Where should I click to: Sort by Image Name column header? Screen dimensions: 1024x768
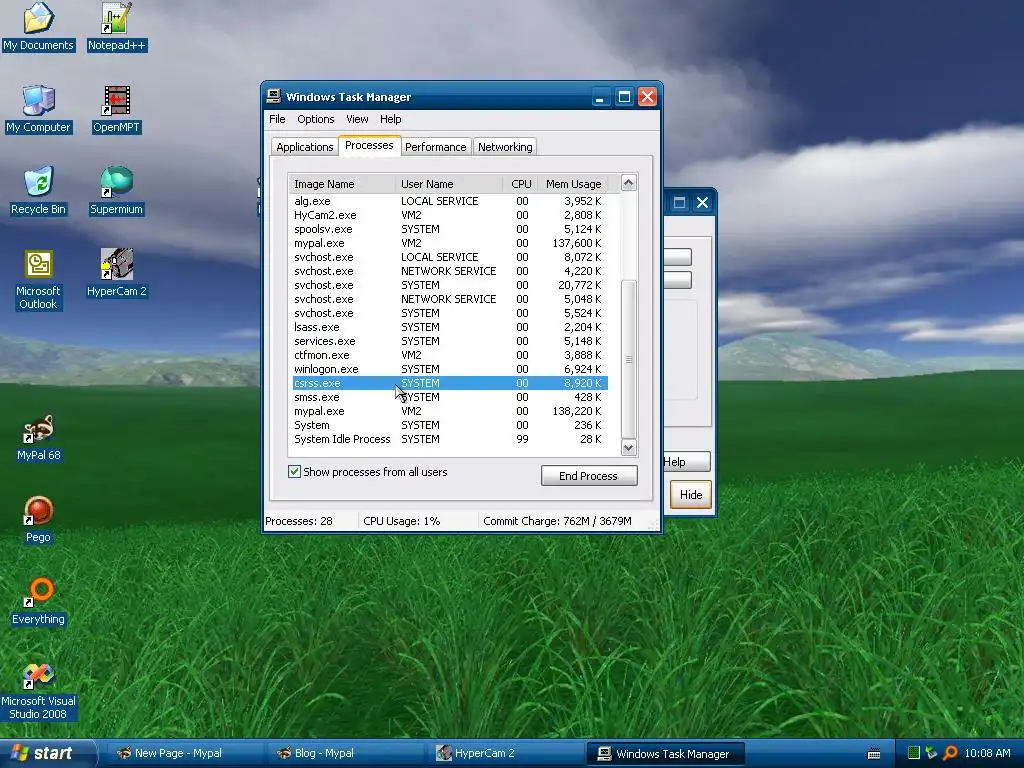tap(342, 184)
